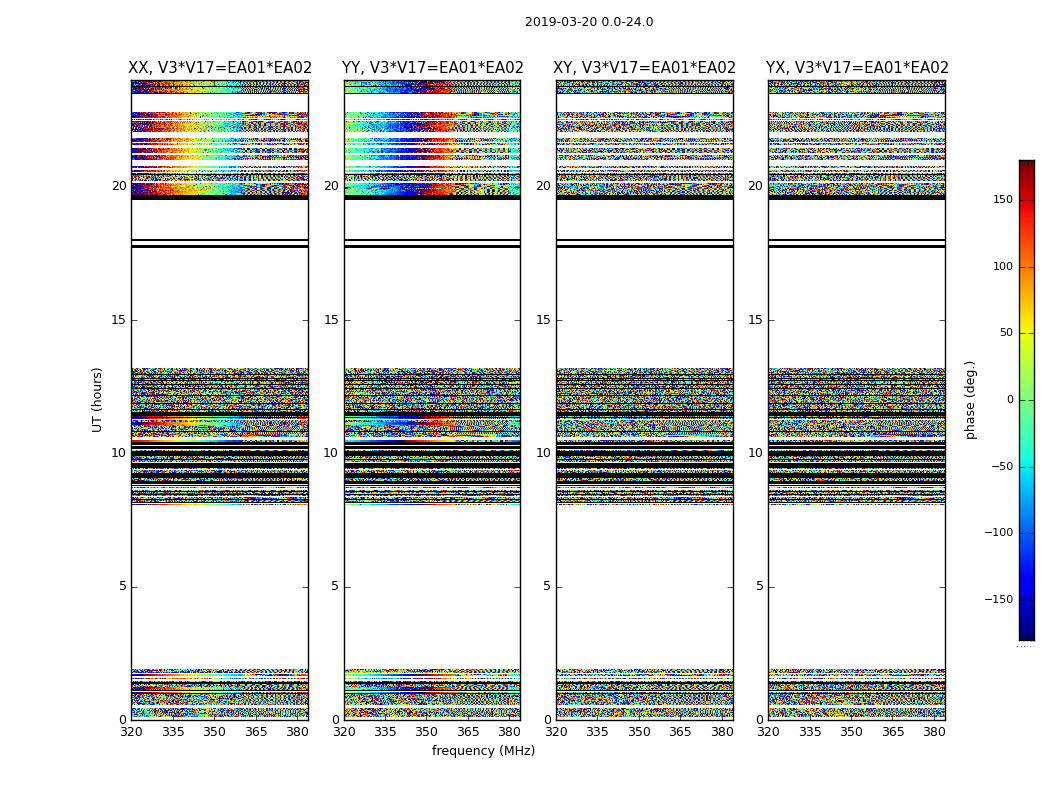Click the 15 hour tick of XY plot

click(x=544, y=320)
